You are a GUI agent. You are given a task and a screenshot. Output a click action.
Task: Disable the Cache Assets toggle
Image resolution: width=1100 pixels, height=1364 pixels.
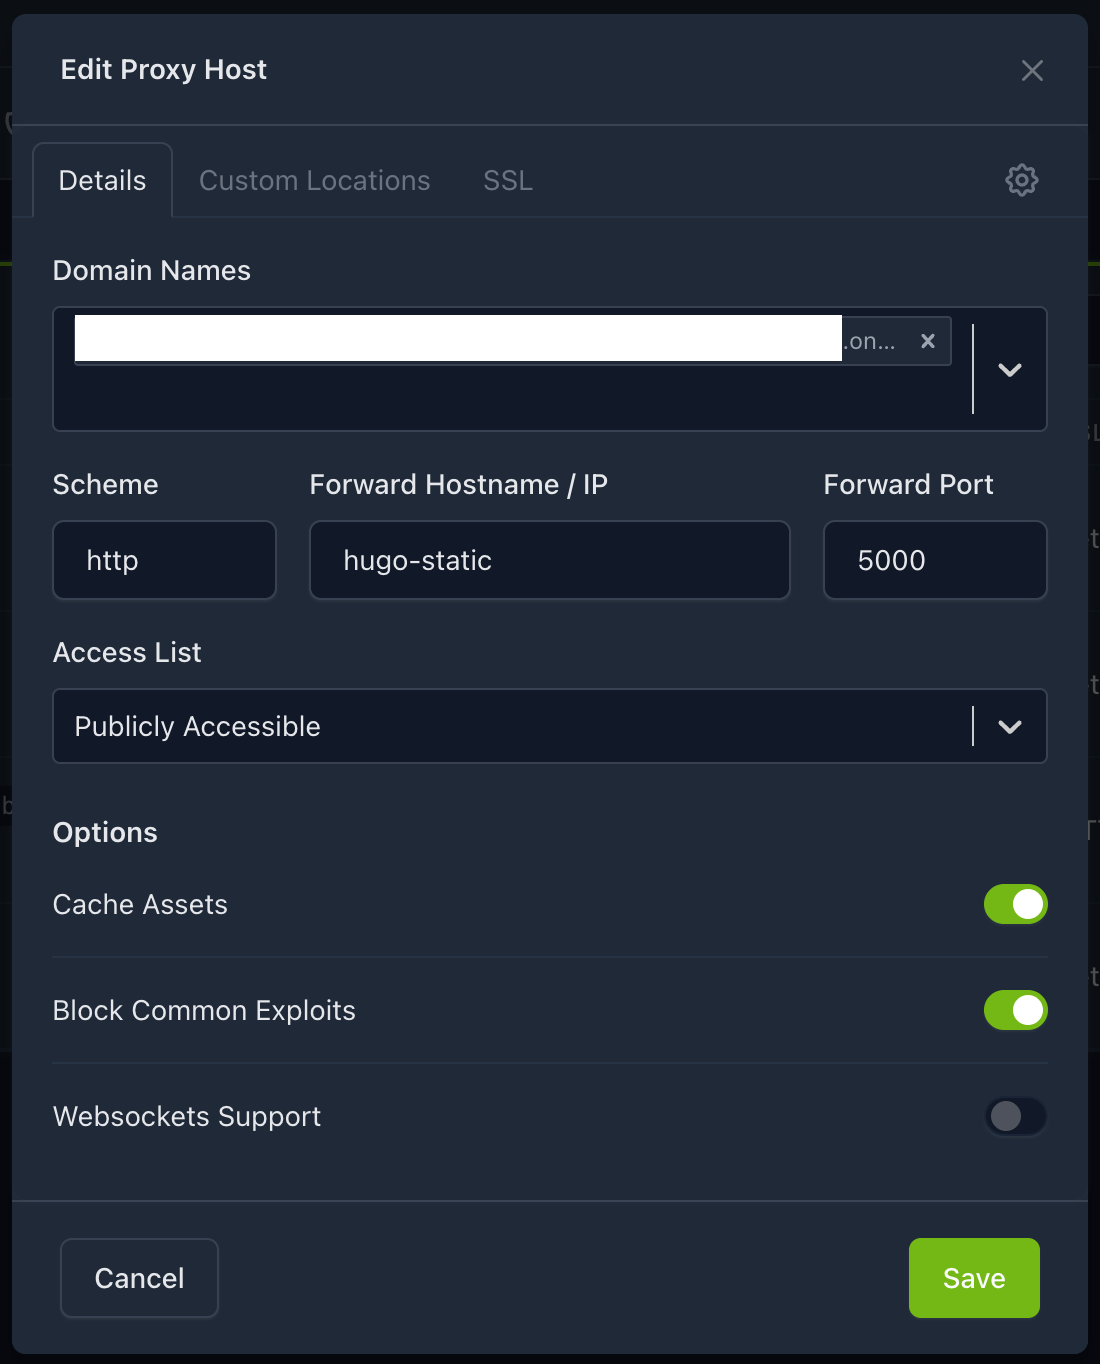[x=1015, y=904]
